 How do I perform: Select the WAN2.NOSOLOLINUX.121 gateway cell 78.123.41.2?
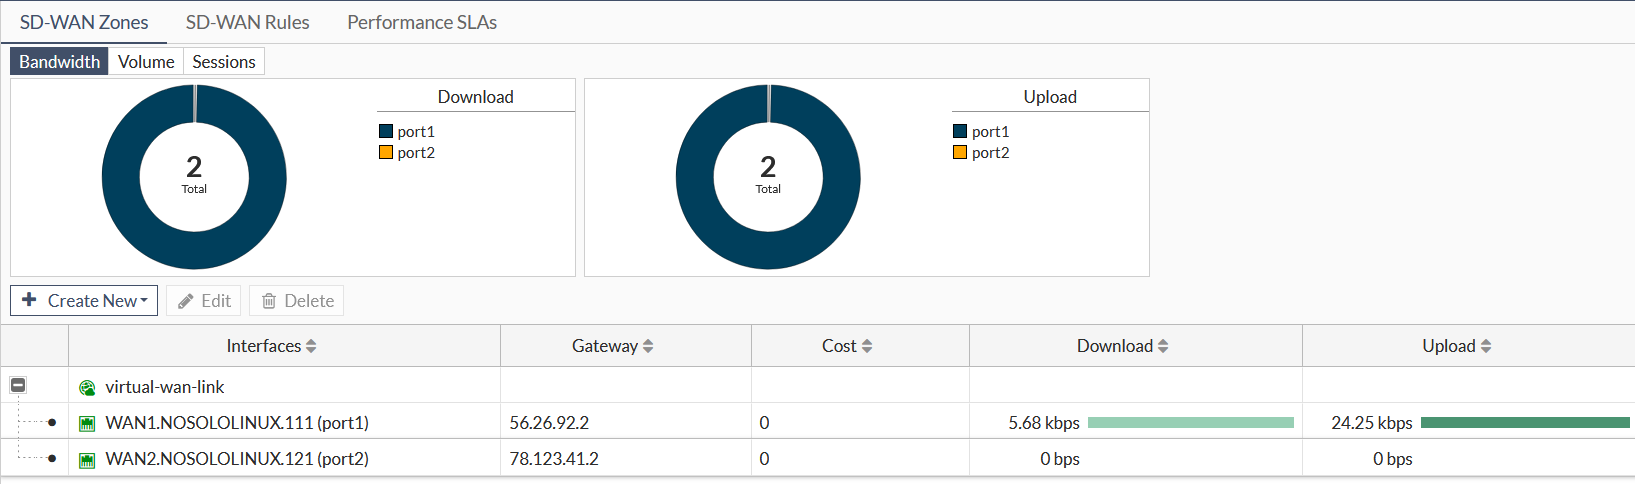[x=554, y=459]
